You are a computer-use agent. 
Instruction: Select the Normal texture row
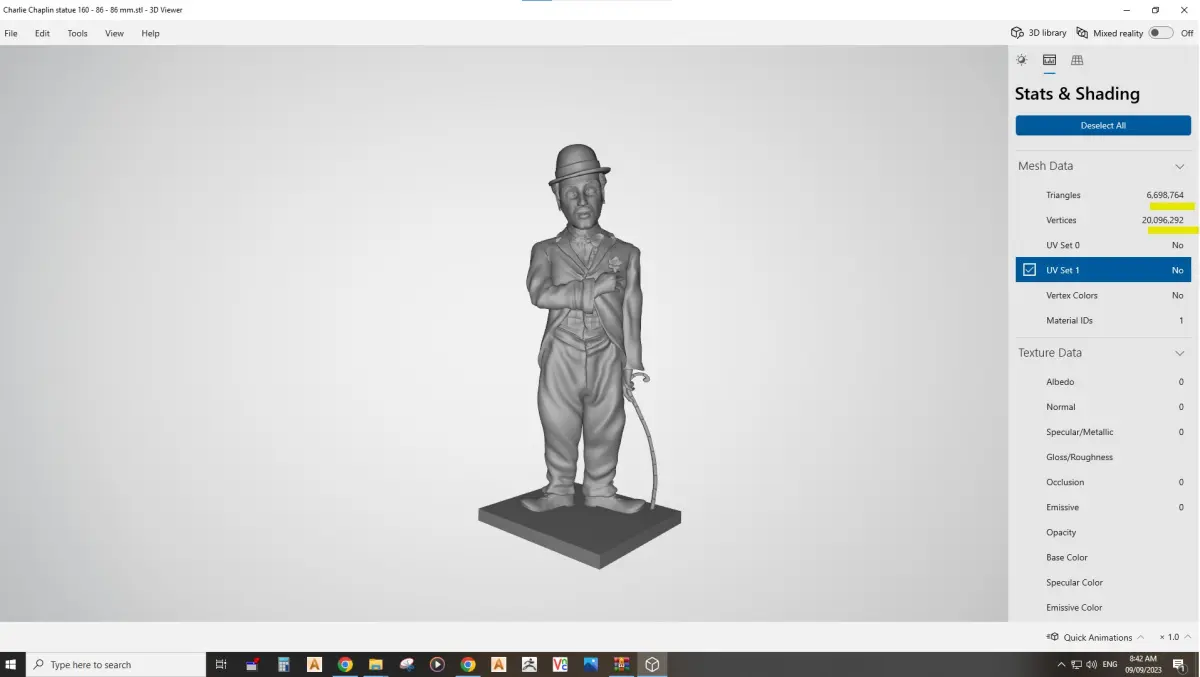click(1103, 407)
